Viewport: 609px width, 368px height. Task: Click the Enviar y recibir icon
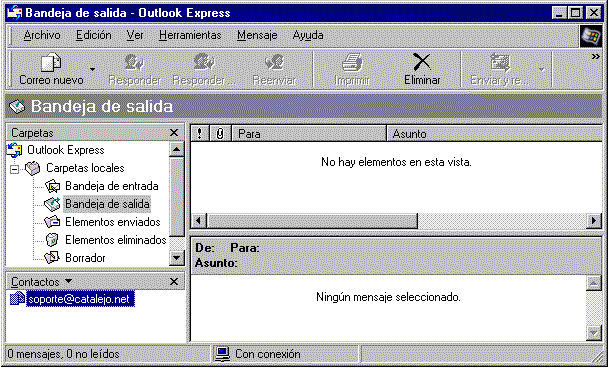(x=500, y=62)
